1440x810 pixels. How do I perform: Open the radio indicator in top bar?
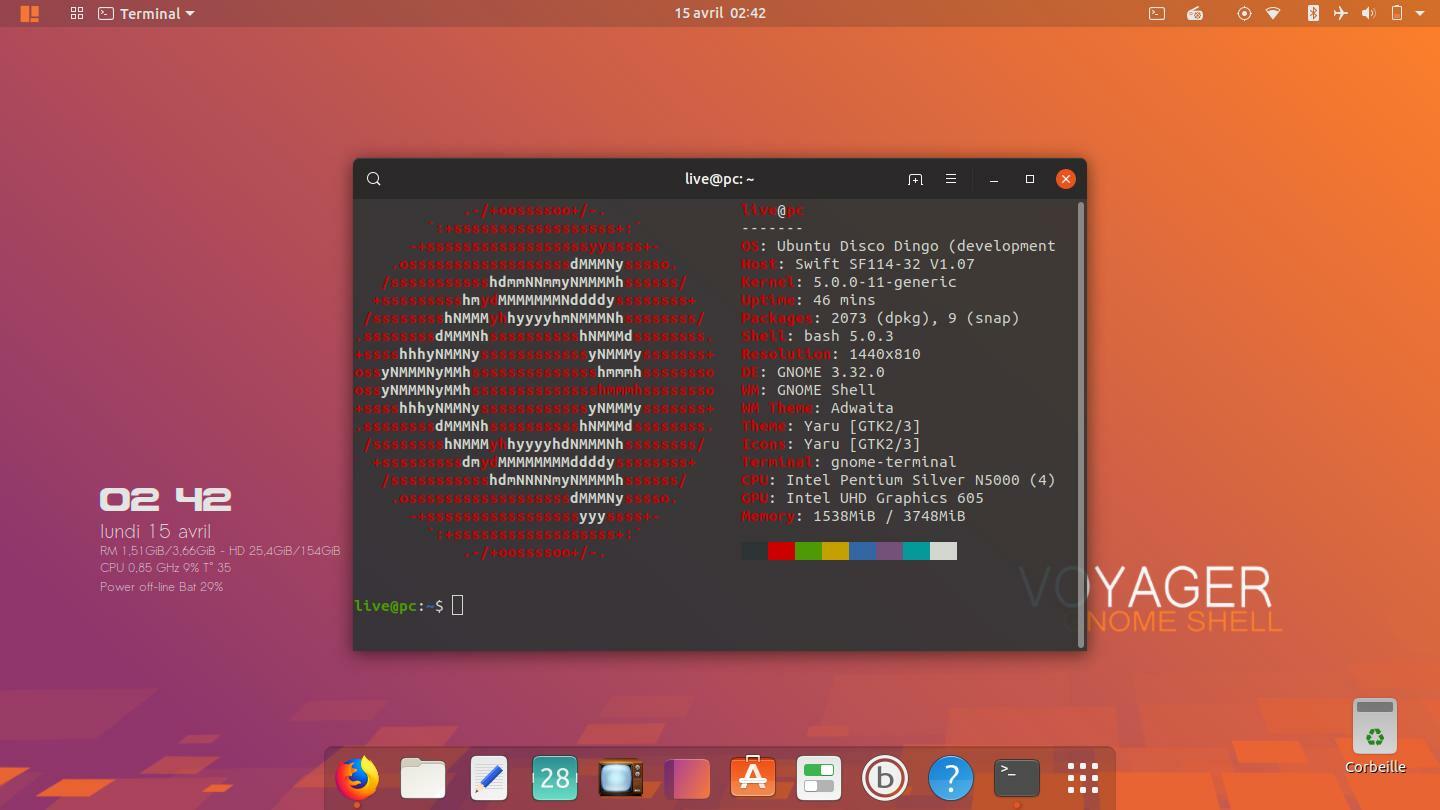pos(1195,14)
